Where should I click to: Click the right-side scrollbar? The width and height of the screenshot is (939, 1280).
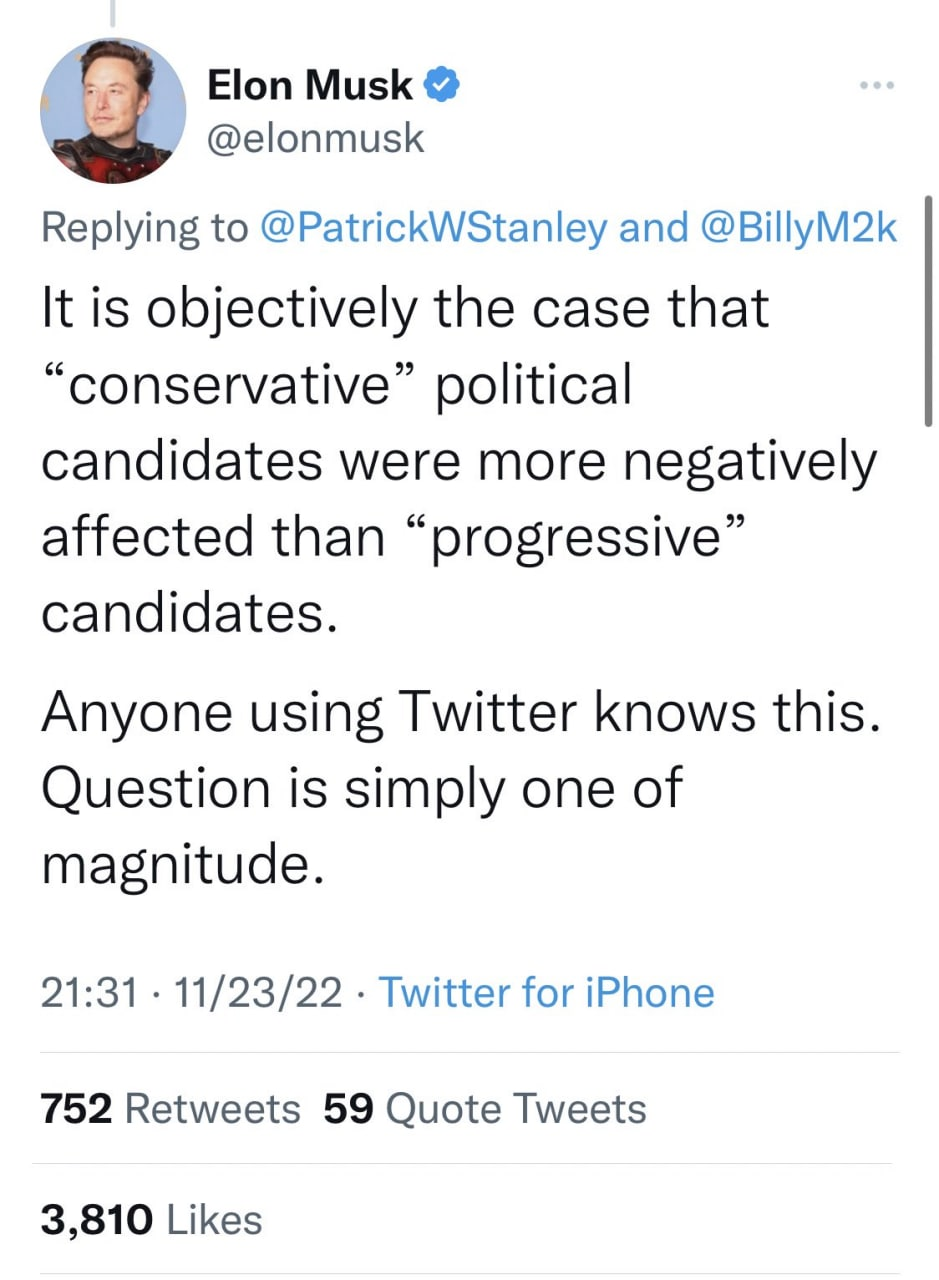click(x=930, y=310)
